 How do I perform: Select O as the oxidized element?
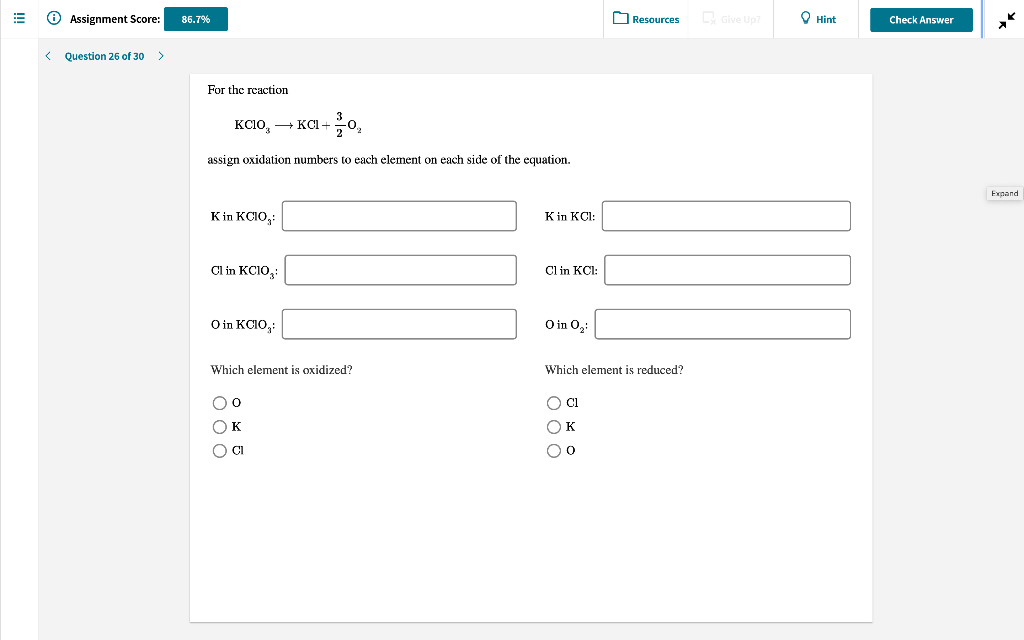(x=219, y=402)
